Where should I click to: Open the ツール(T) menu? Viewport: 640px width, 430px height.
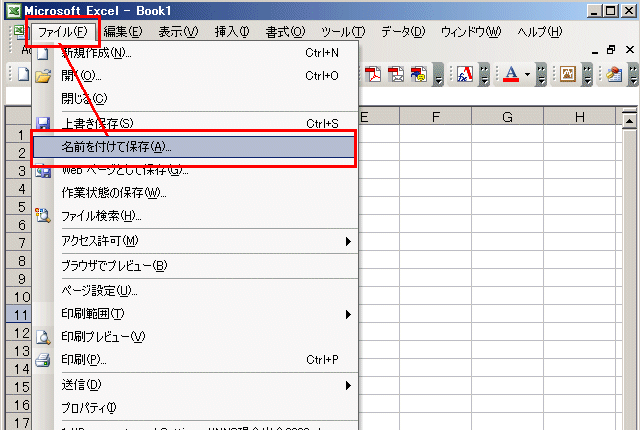point(343,32)
